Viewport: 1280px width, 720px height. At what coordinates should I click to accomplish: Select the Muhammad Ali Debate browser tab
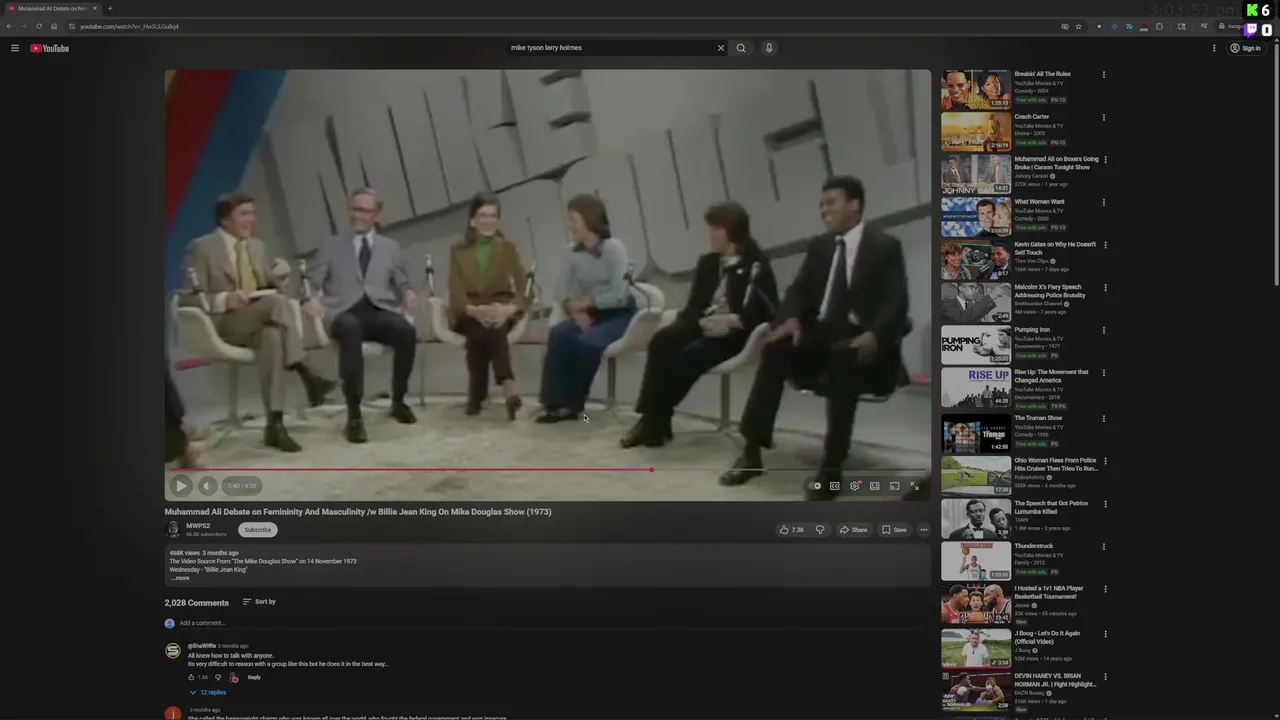52,8
